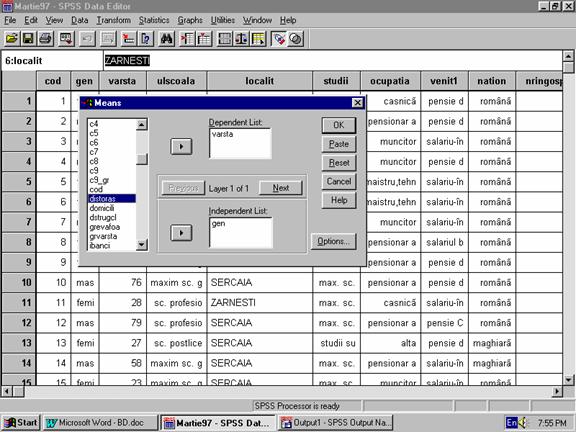This screenshot has height=432, width=576.
Task: Click the Insert Variable toolbar icon
Action: 204,39
